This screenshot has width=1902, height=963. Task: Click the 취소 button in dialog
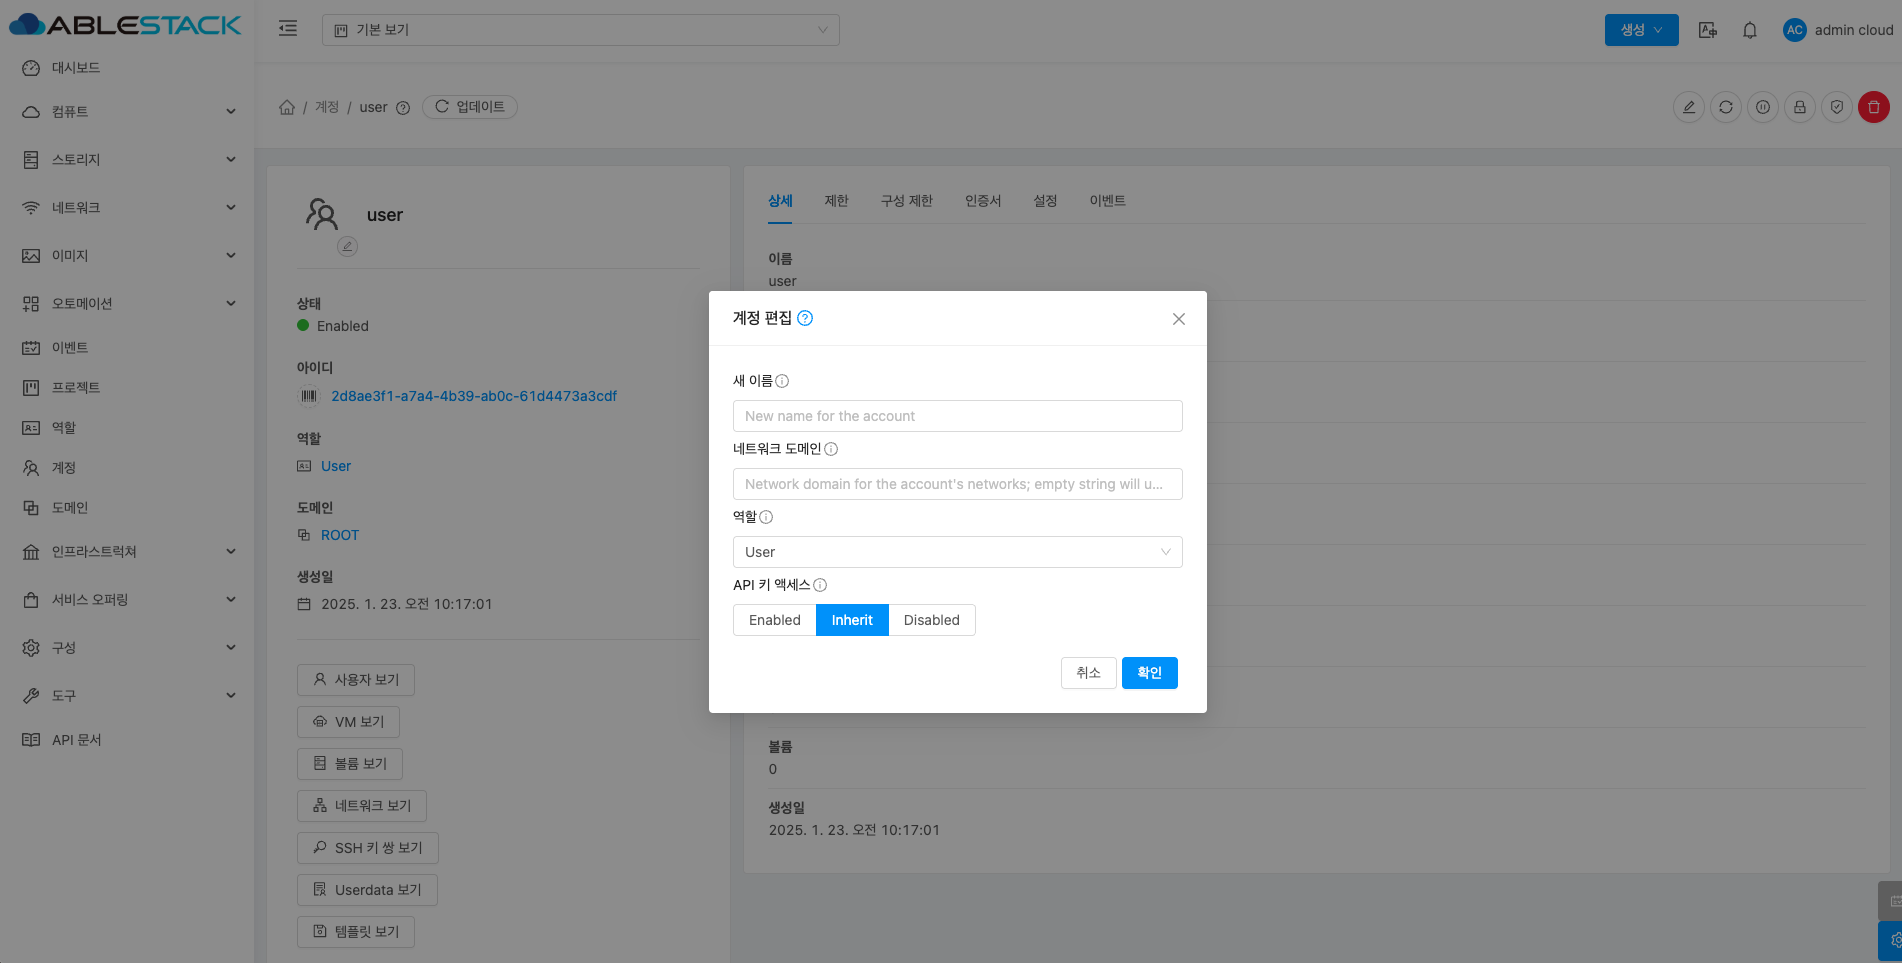point(1088,673)
